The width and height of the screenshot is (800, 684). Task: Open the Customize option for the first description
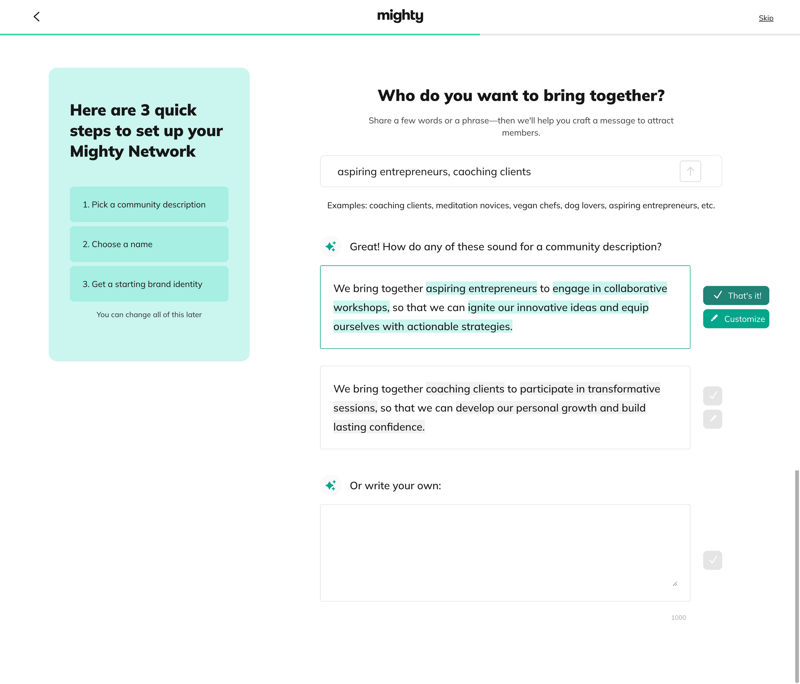(x=736, y=318)
